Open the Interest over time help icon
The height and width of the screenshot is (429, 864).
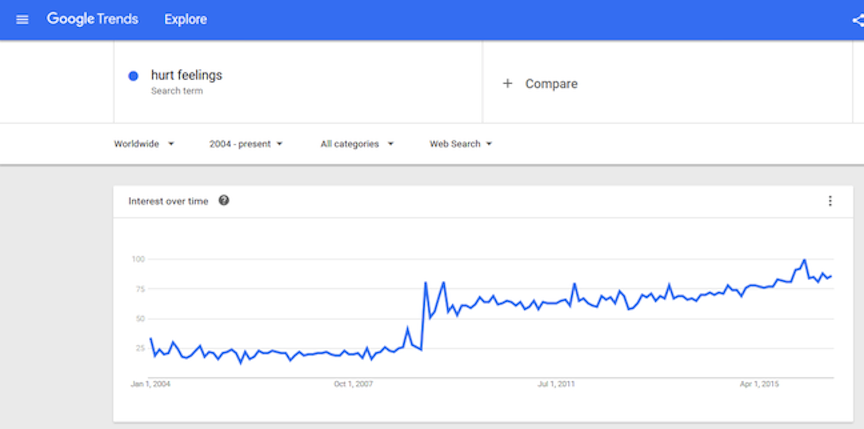point(224,200)
